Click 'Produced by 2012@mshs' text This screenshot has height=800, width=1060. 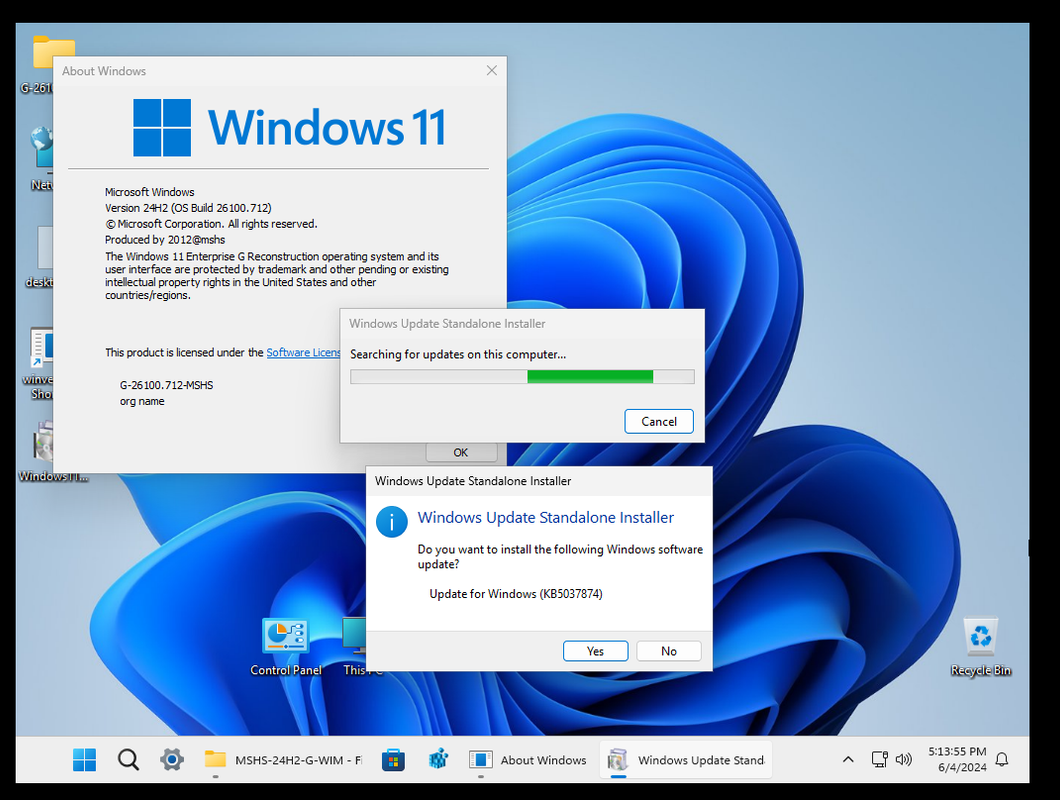tap(165, 239)
